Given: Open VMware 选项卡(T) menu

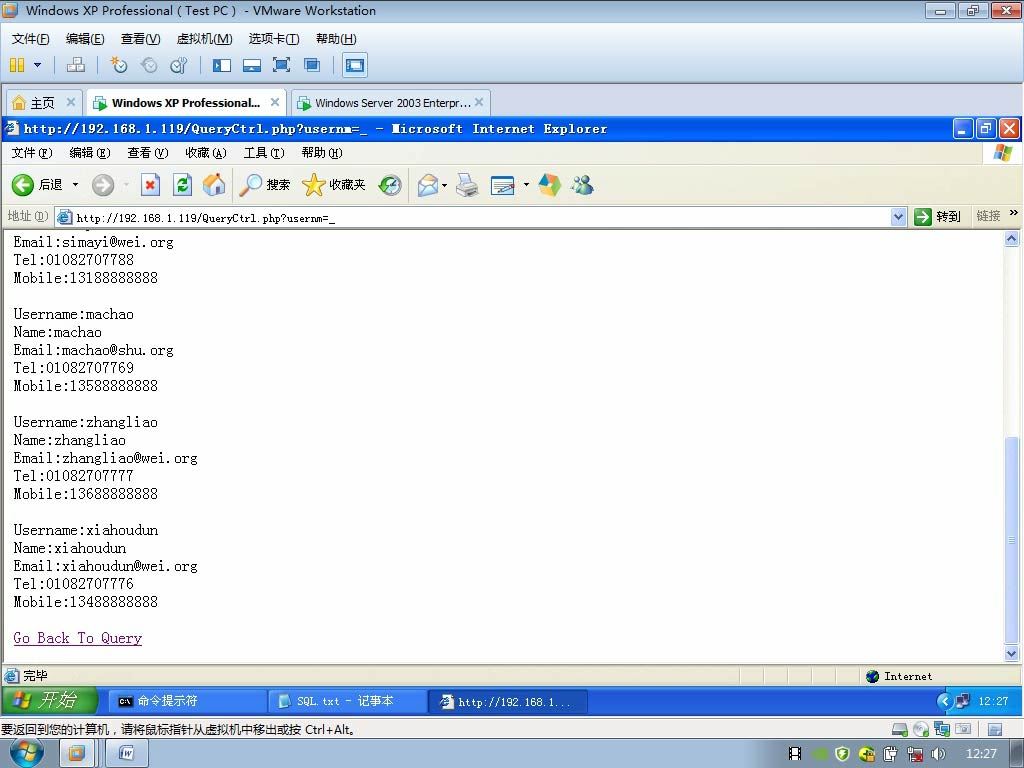Looking at the screenshot, I should pos(274,39).
